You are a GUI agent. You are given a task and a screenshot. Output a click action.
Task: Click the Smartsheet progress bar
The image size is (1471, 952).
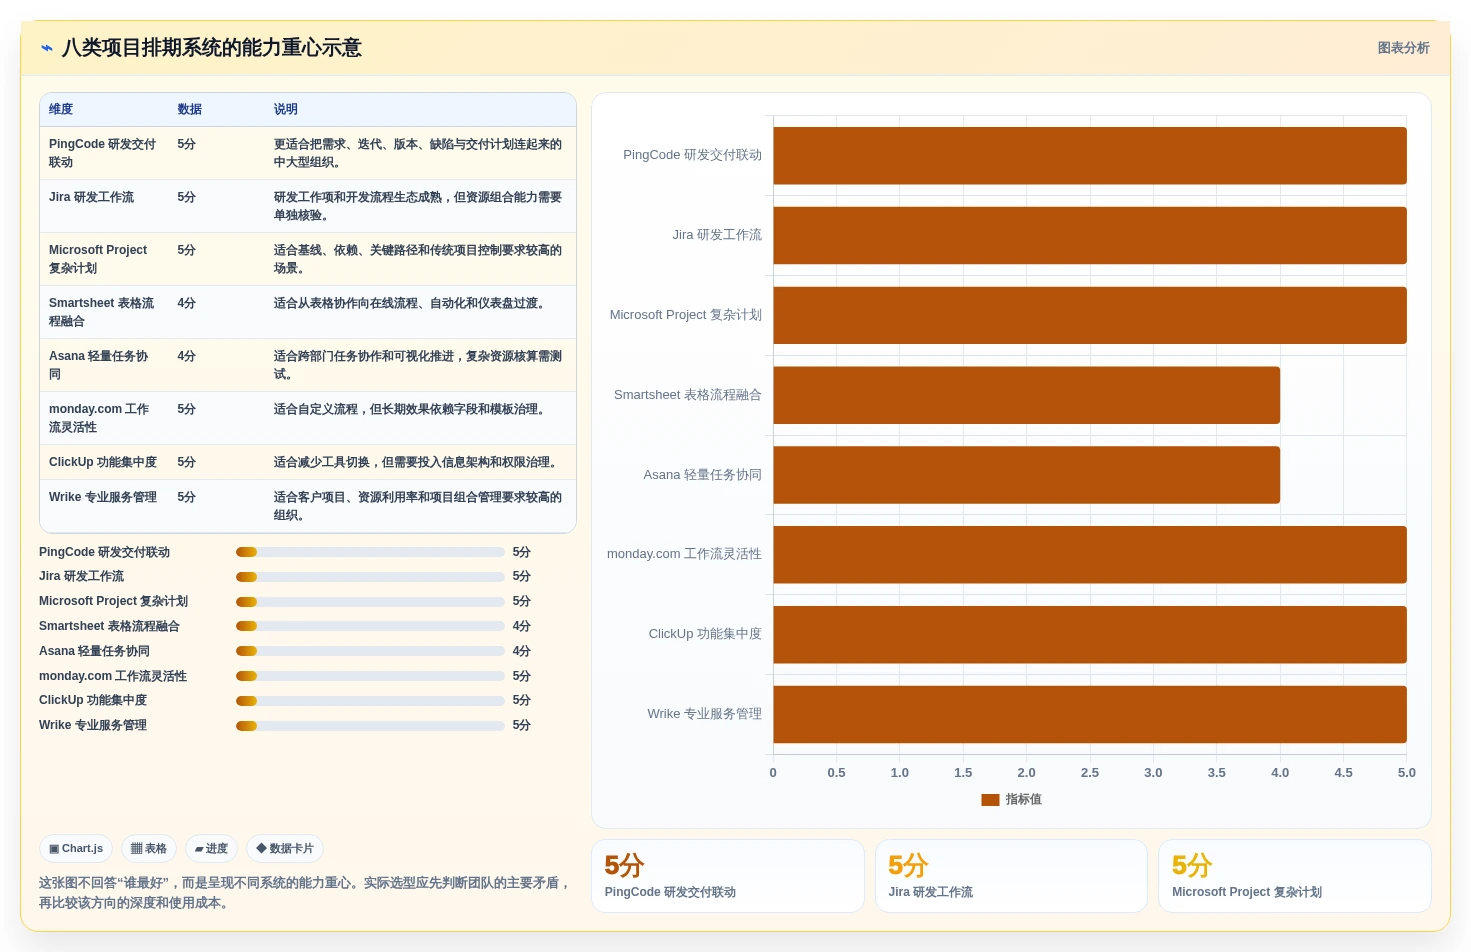(x=370, y=626)
